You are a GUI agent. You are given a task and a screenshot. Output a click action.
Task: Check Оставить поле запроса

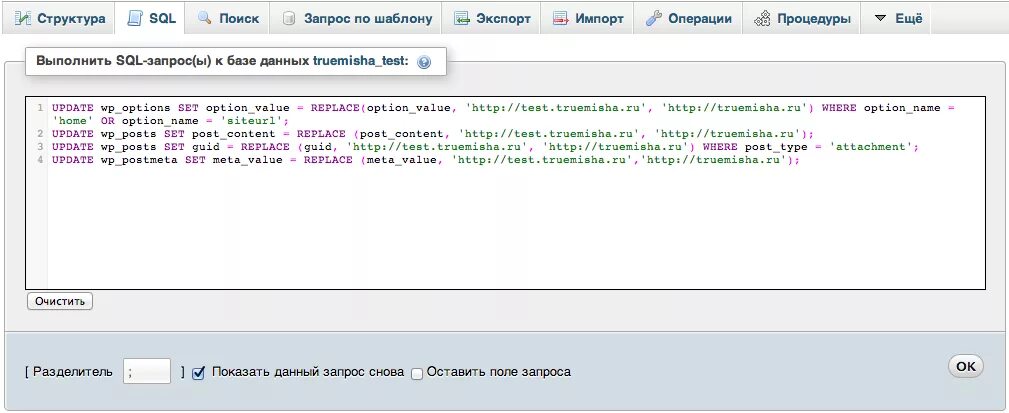(417, 373)
